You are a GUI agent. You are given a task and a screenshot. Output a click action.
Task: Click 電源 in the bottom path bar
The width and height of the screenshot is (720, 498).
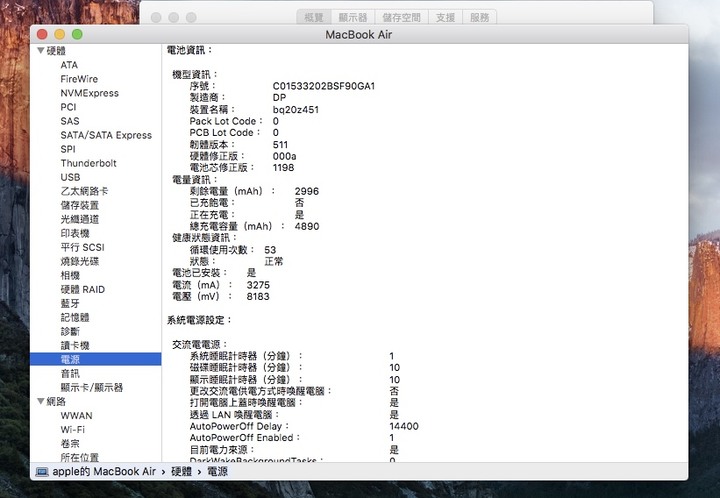click(x=217, y=472)
